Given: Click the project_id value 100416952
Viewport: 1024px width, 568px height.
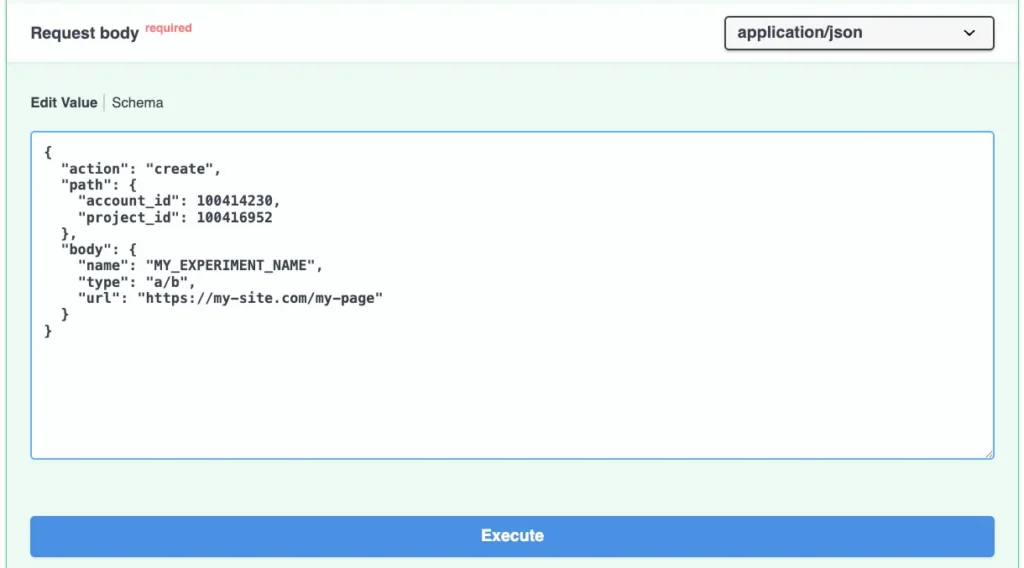Looking at the screenshot, I should [x=234, y=217].
